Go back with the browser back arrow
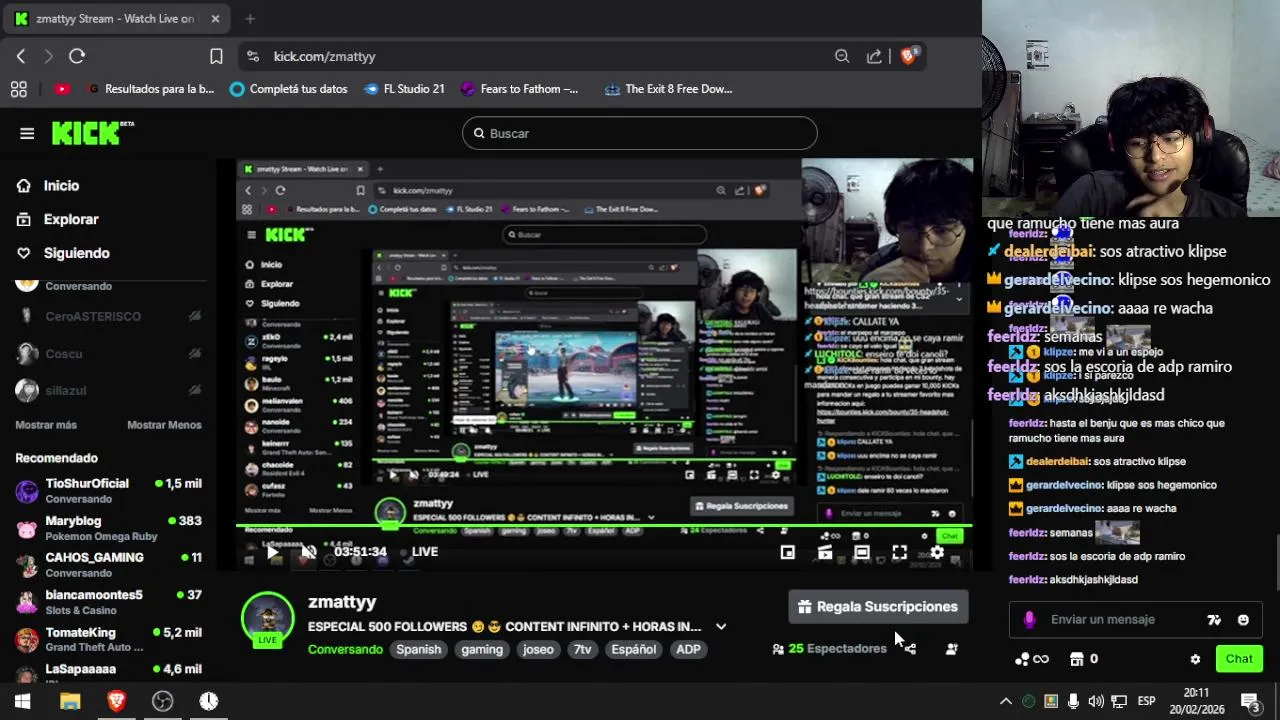Image resolution: width=1280 pixels, height=720 pixels. [21, 56]
